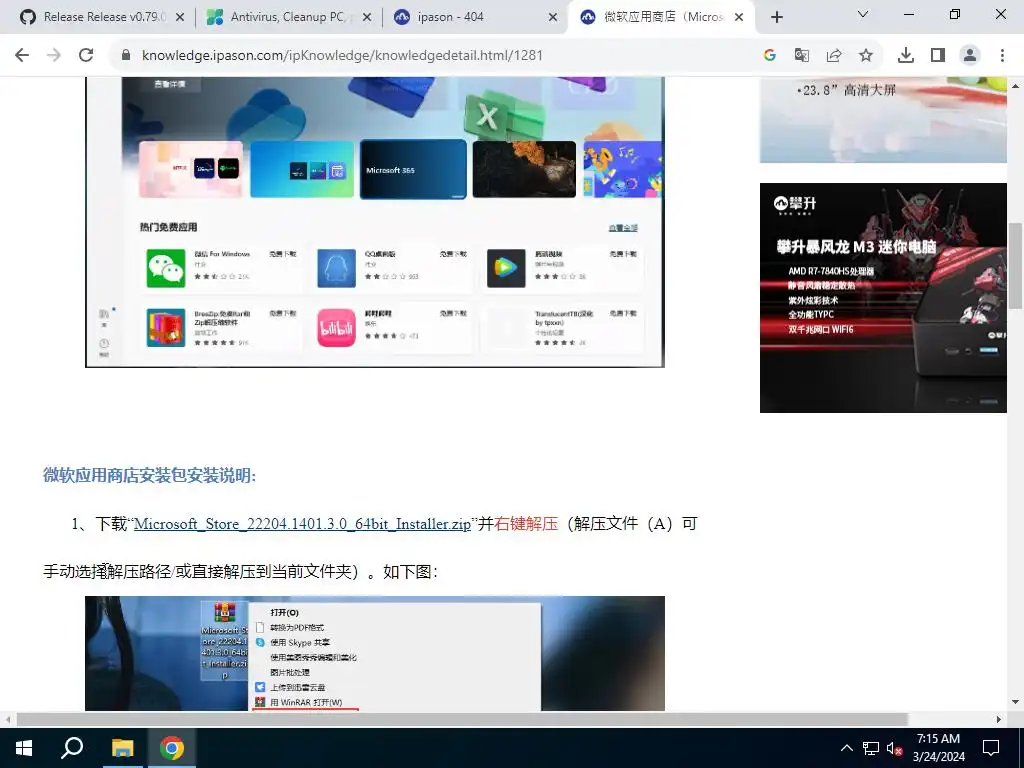Image resolution: width=1024 pixels, height=768 pixels.
Task: Click the vertical page scrollbar thumb
Action: (x=1015, y=265)
